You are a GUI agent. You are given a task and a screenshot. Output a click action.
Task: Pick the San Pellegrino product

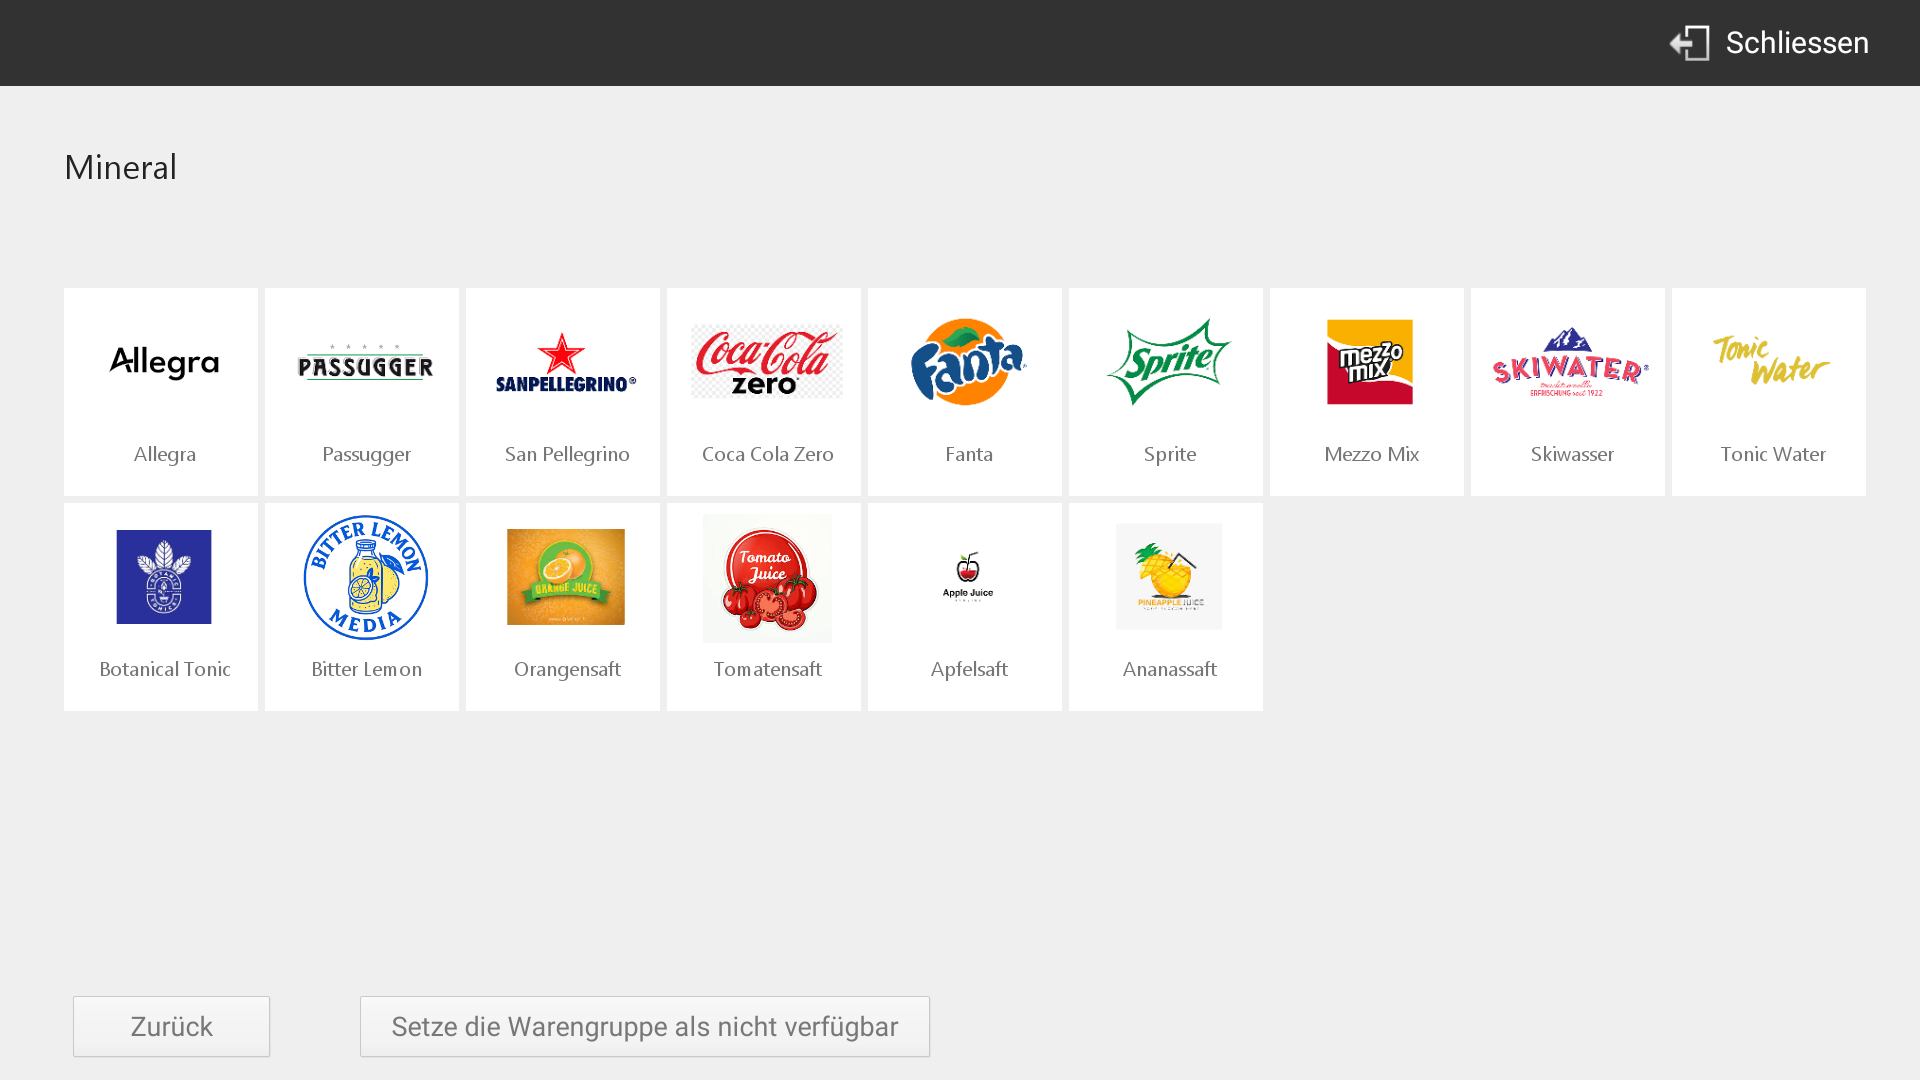[563, 392]
